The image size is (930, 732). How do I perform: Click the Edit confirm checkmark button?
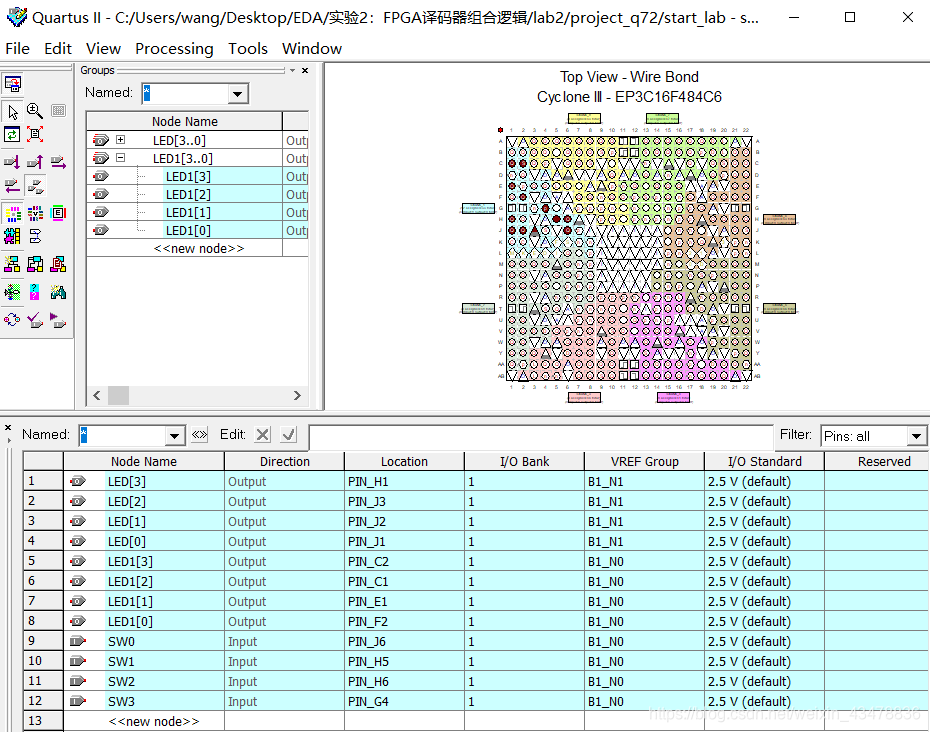(289, 435)
